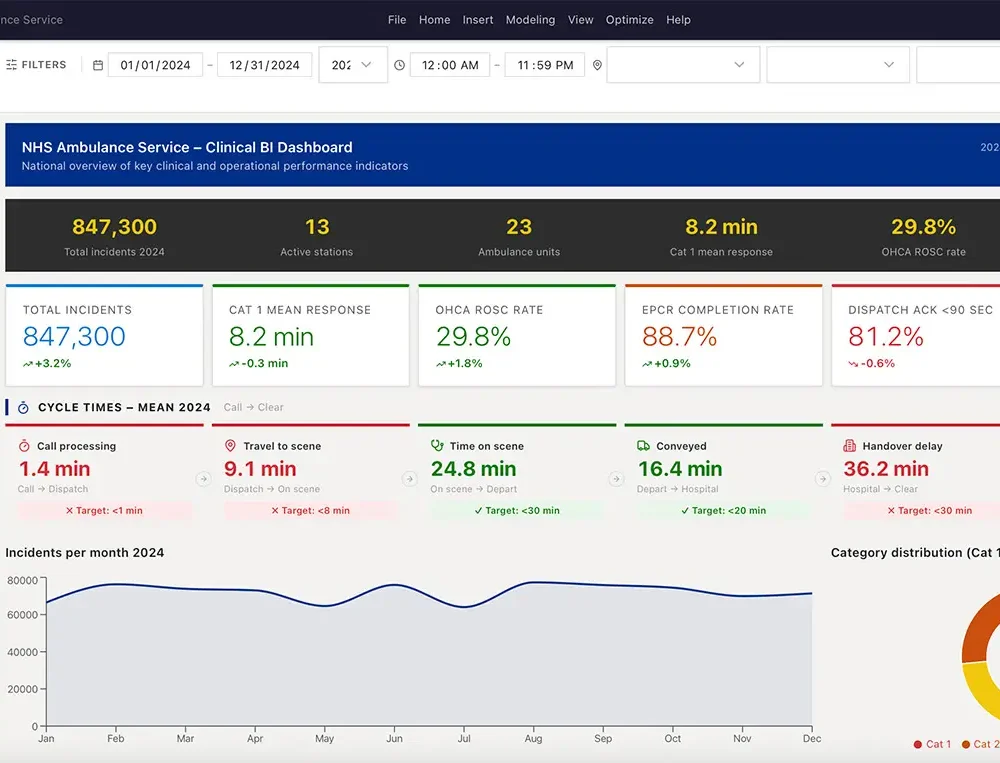The width and height of the screenshot is (1000, 763).
Task: Click the EPCR +0.9% trend icon
Action: point(647,364)
